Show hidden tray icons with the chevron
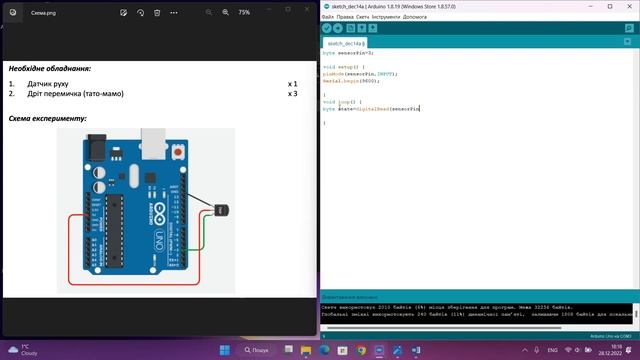The image size is (640, 360). coord(524,350)
